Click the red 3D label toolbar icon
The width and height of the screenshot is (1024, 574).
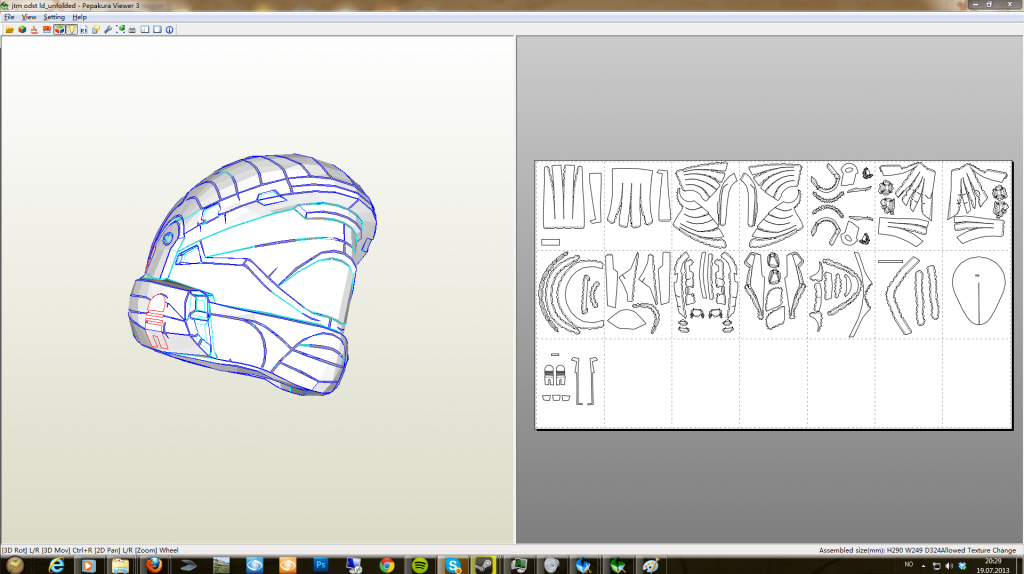pos(47,29)
